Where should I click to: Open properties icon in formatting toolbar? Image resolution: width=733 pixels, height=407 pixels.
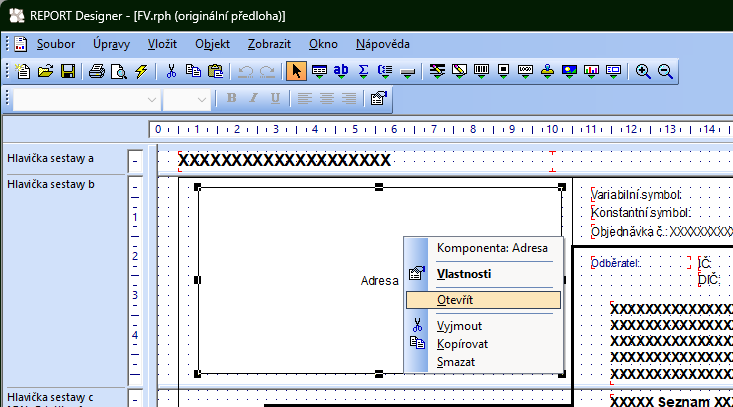(378, 98)
